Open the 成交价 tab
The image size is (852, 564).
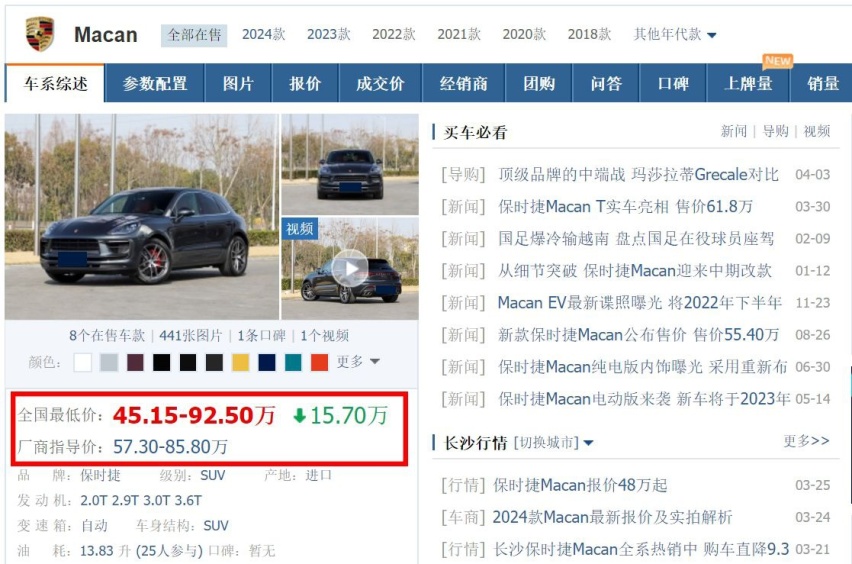(x=380, y=83)
